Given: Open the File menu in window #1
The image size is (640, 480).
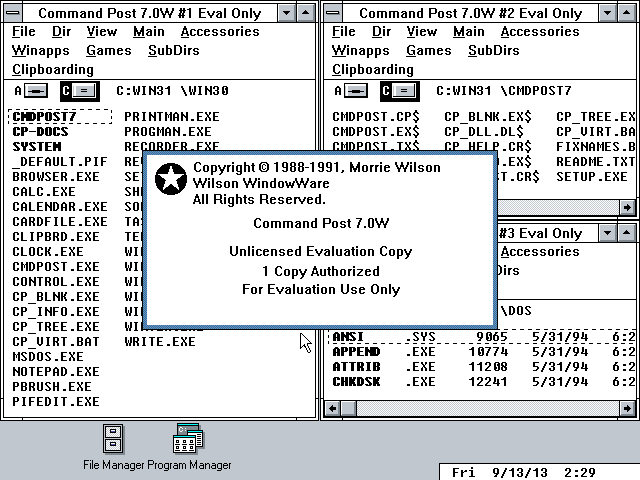Looking at the screenshot, I should (x=24, y=31).
